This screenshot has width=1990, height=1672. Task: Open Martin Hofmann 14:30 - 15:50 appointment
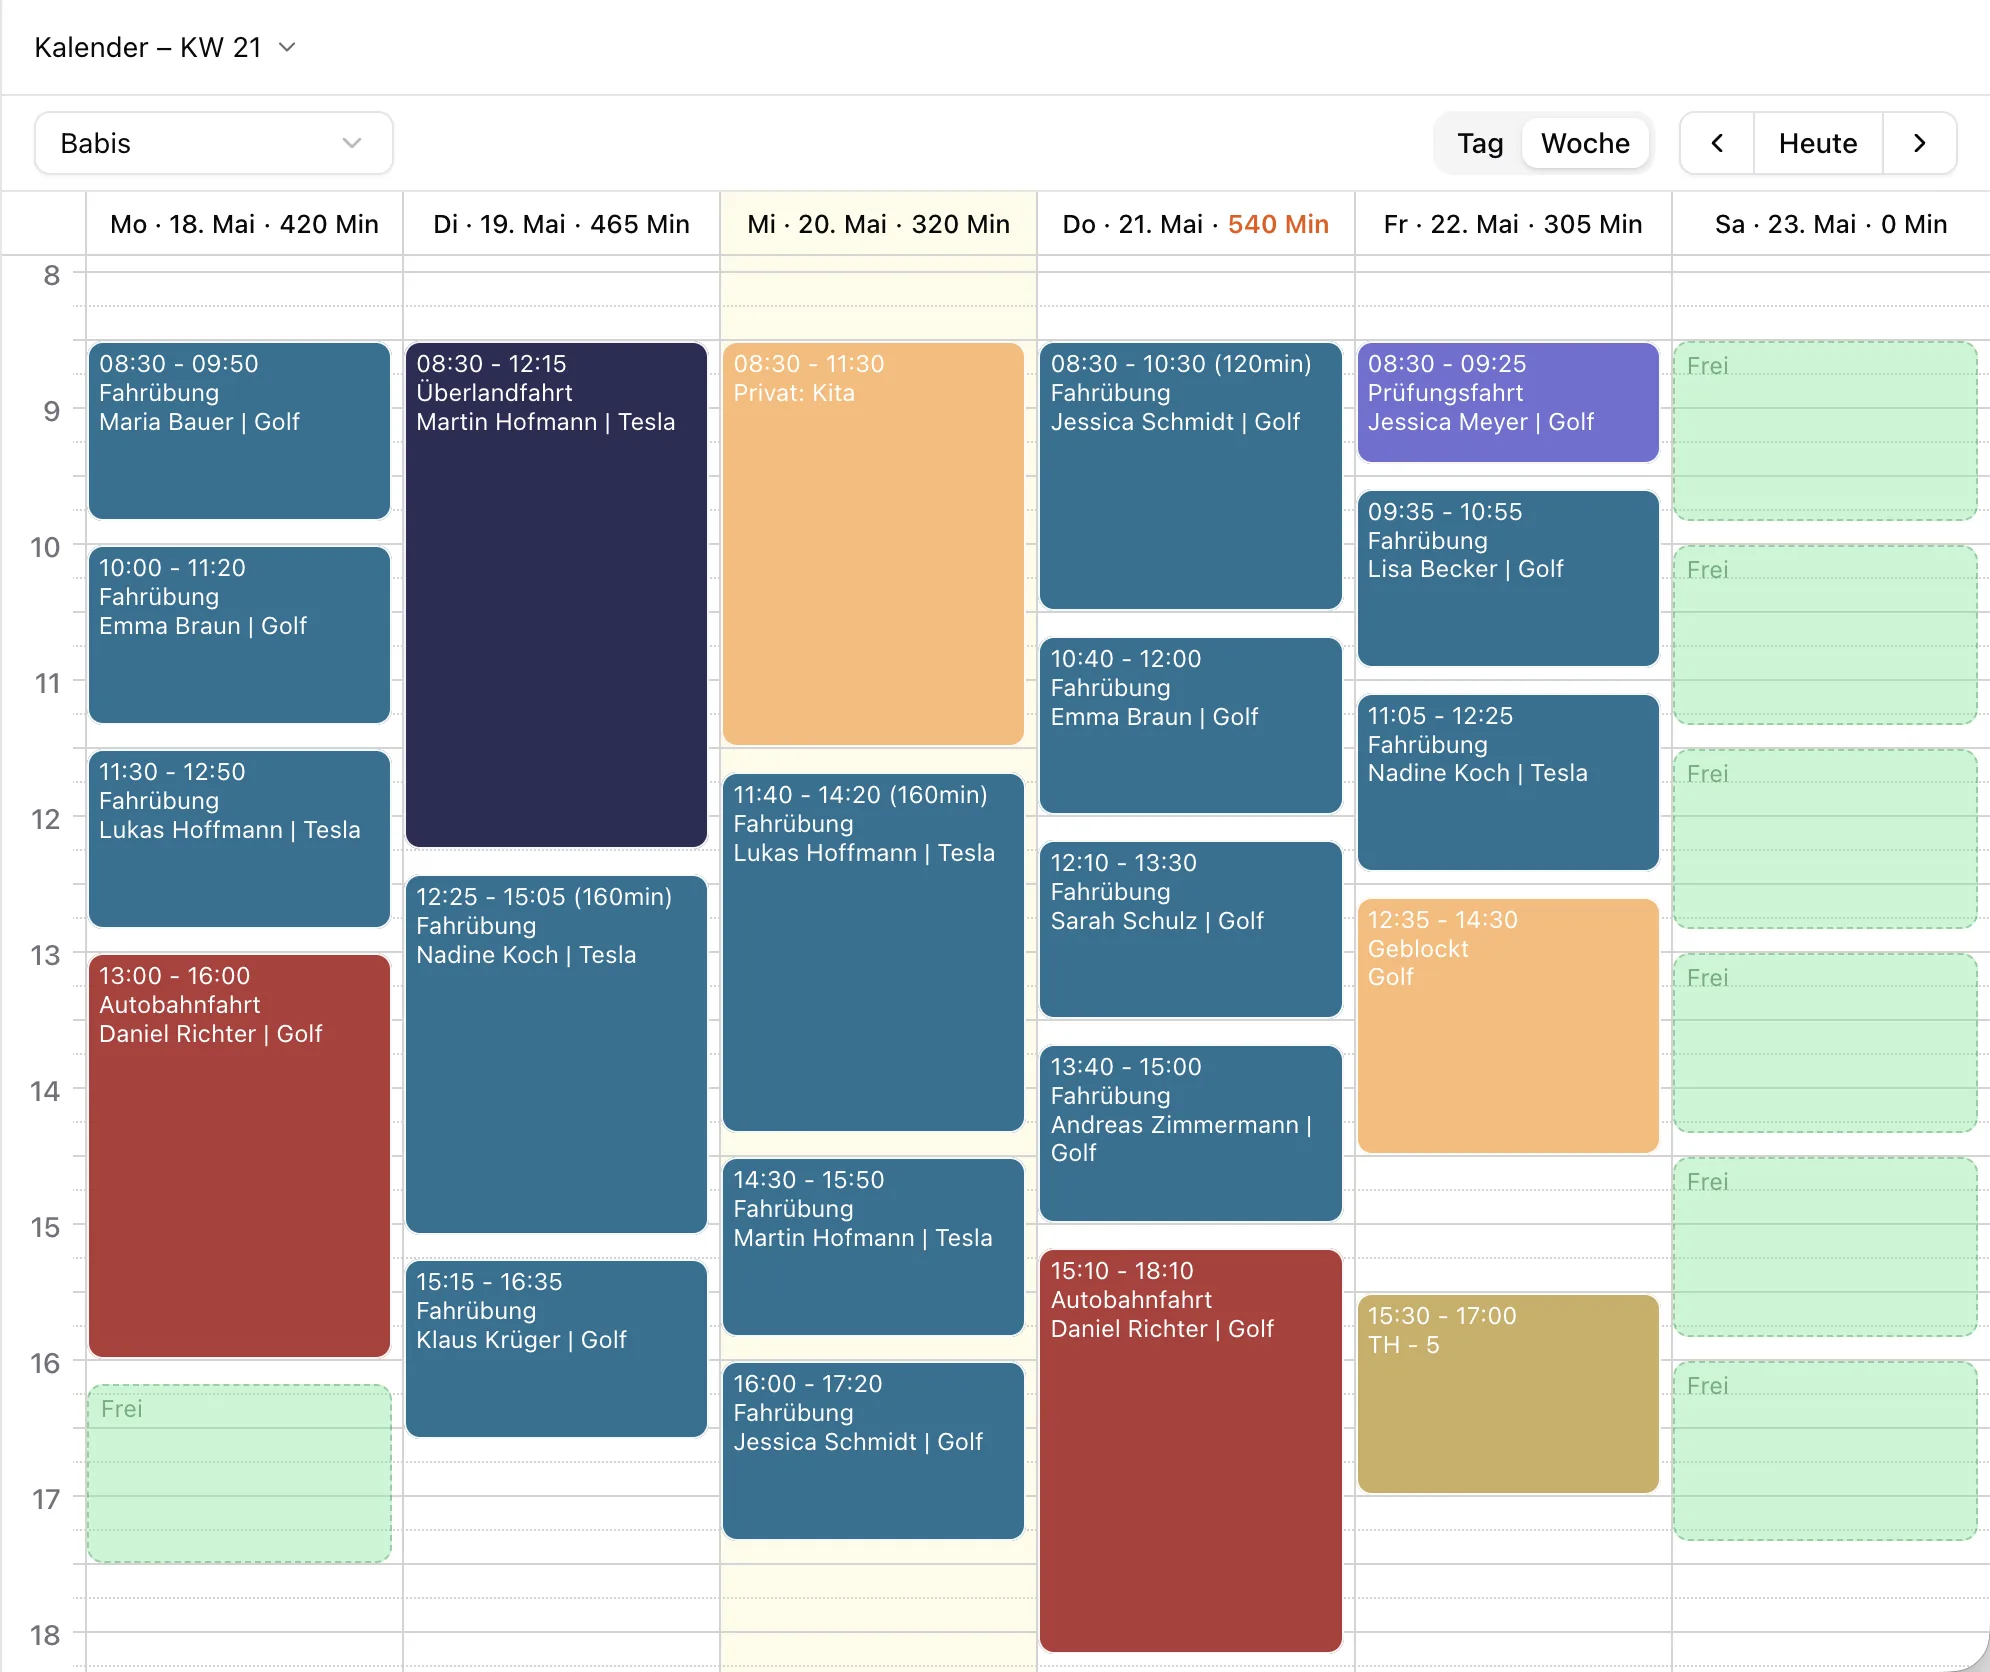tap(873, 1247)
